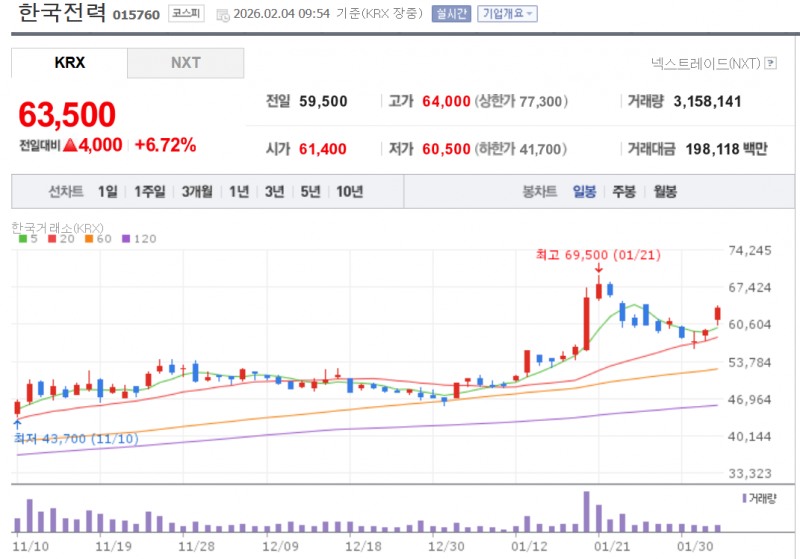Click the current price 63,500
800x559 pixels.
coord(67,114)
